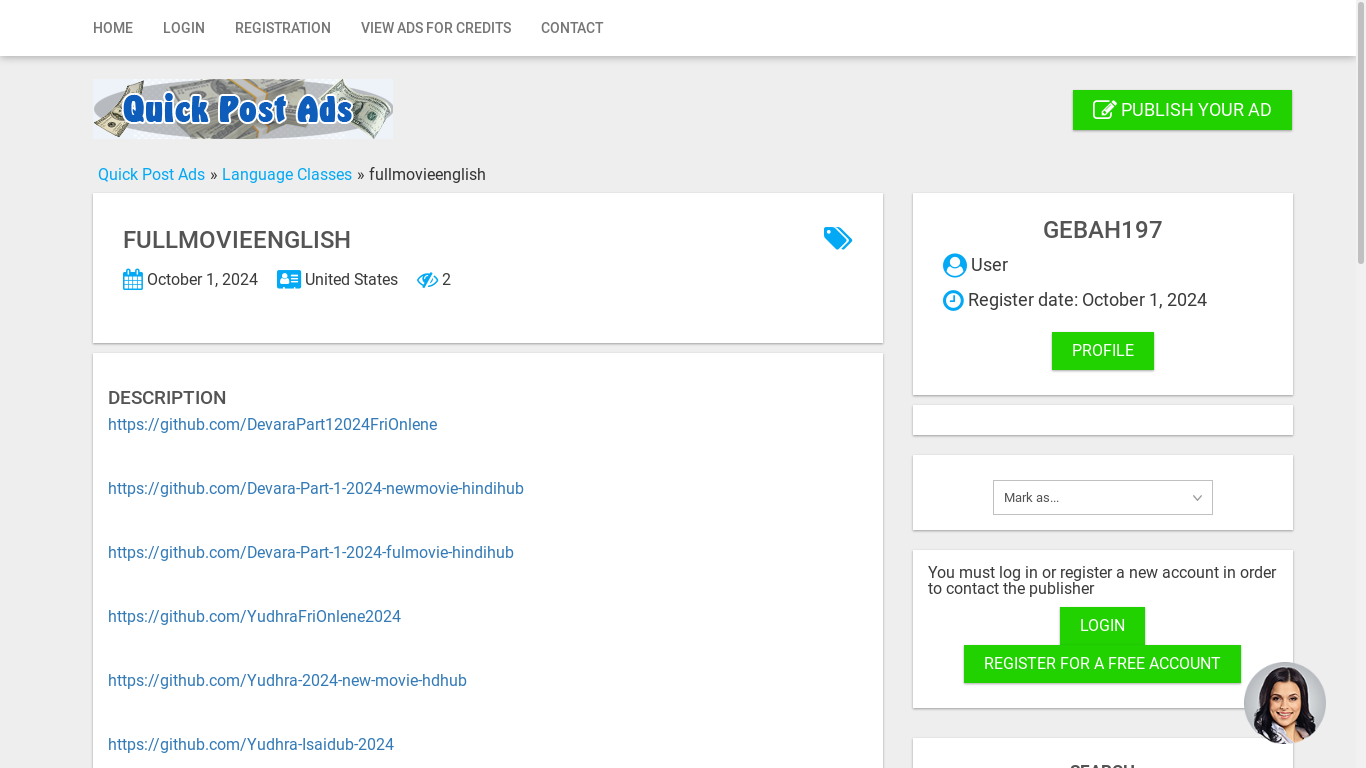Screen dimensions: 1366x768
Task: Click the FULLMOVIEENGLISH ad title
Action: click(x=237, y=240)
